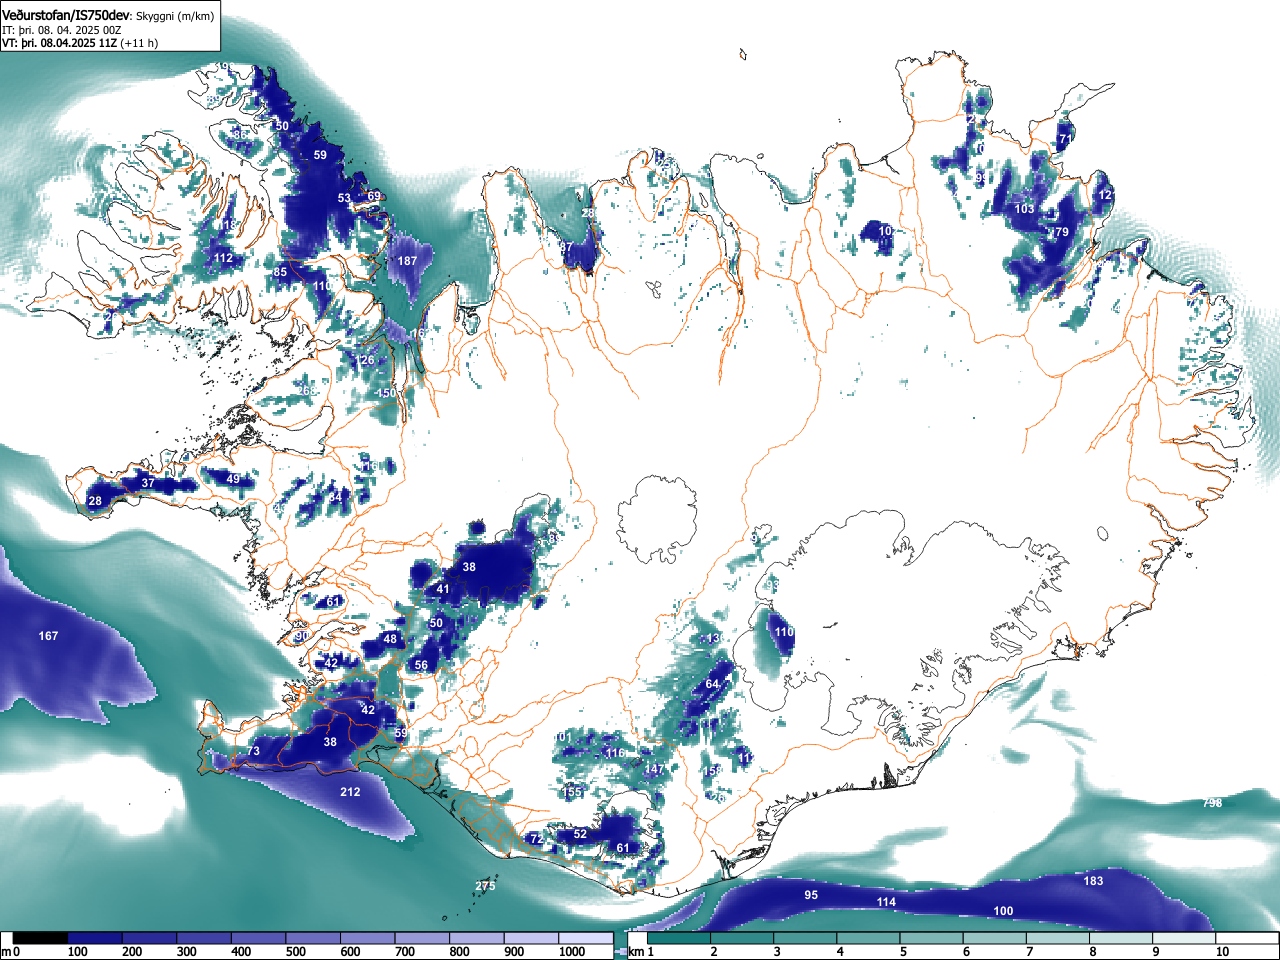Click the 5 tick label on km legend
The width and height of the screenshot is (1280, 960).
click(x=903, y=952)
